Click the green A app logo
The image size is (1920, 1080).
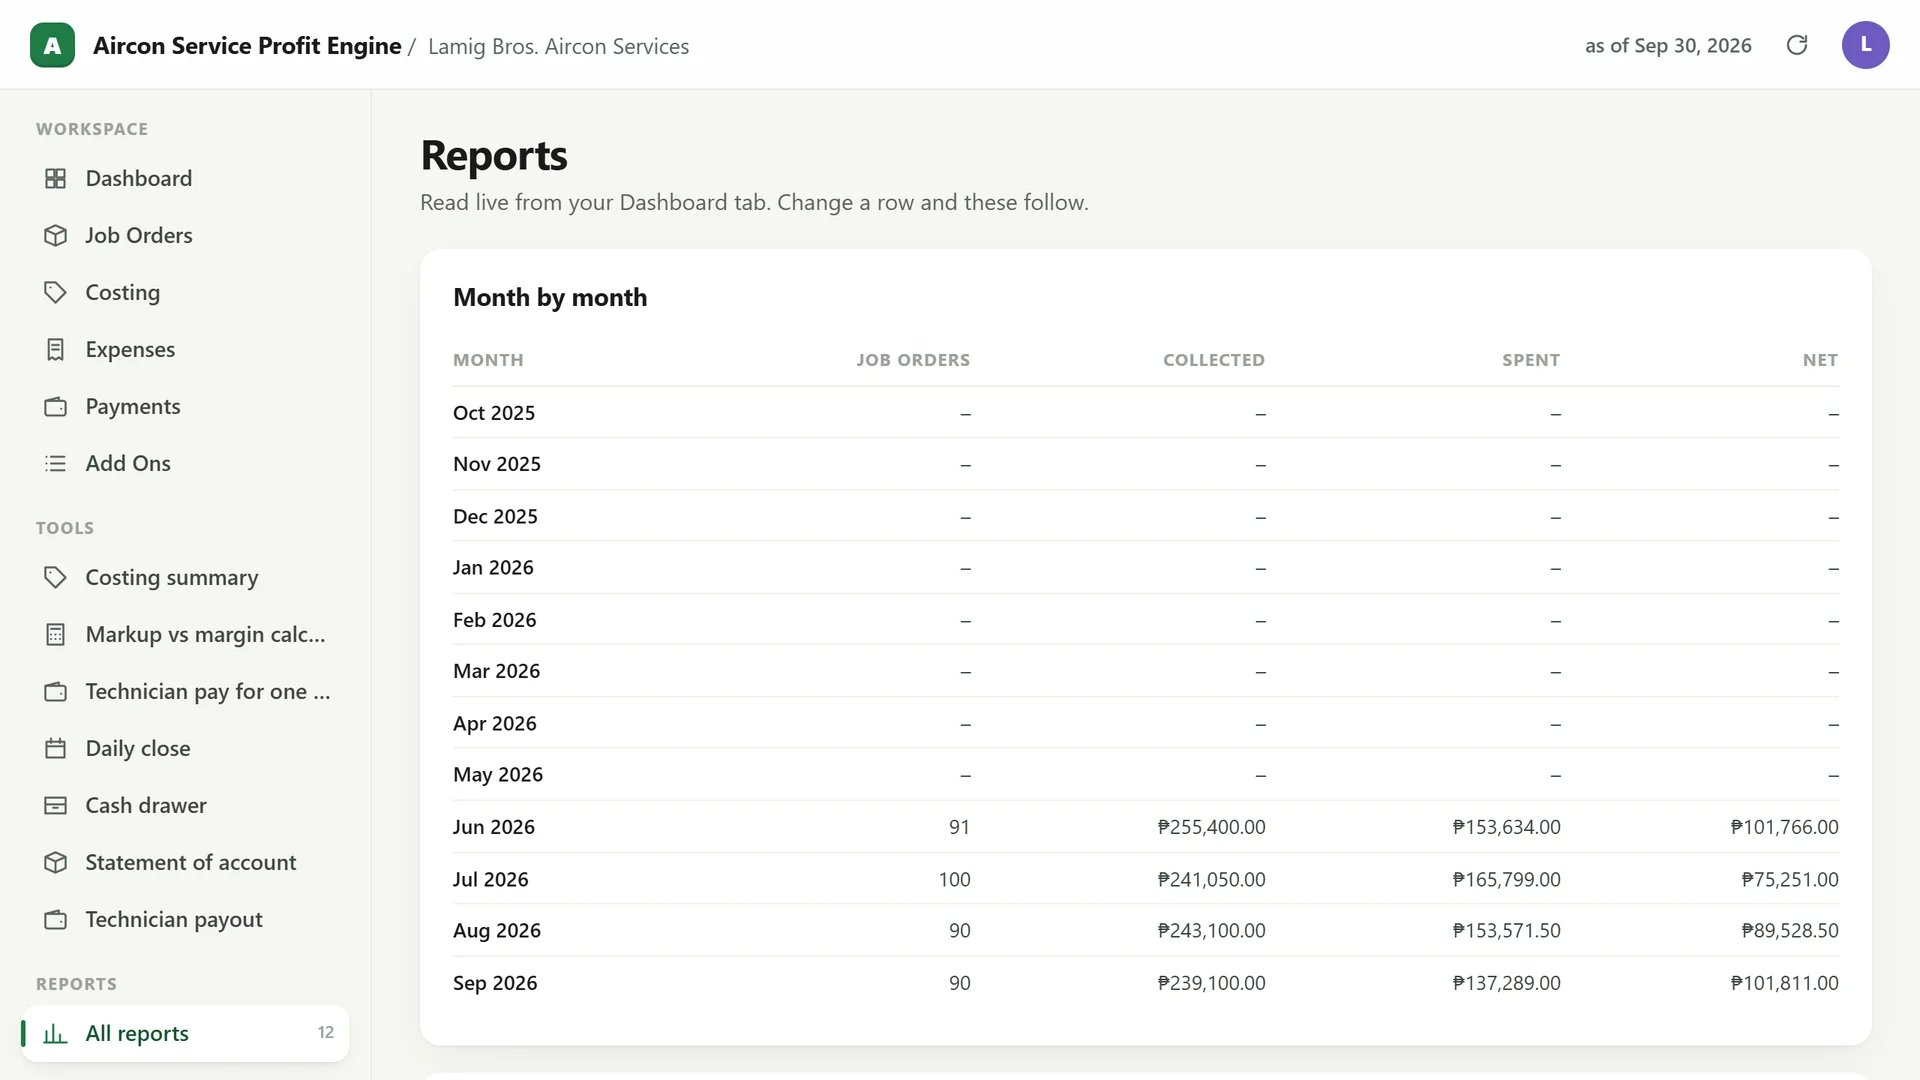(52, 45)
